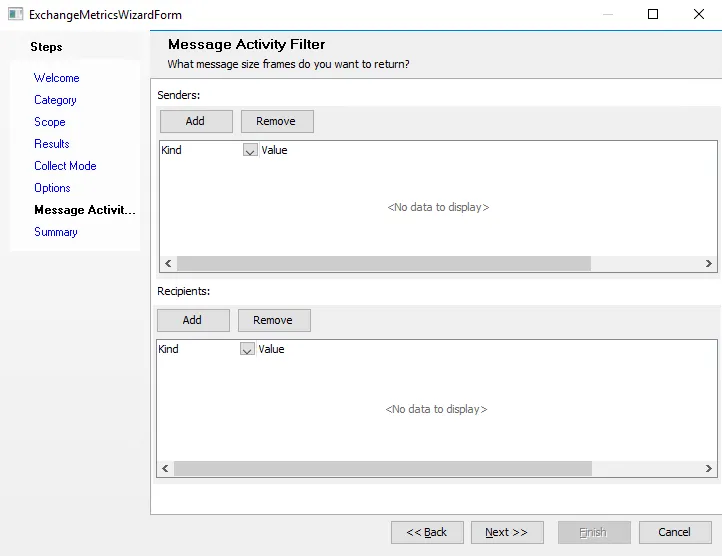The height and width of the screenshot is (556, 722).
Task: Go to the Welcome step
Action: pyautogui.click(x=57, y=78)
